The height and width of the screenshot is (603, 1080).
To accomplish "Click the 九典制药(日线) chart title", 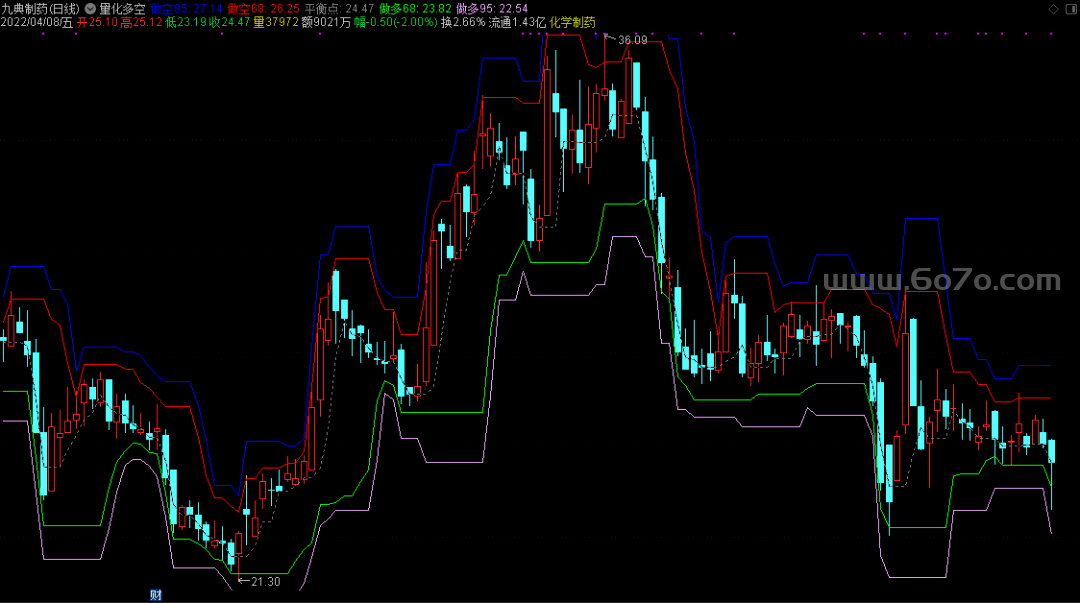I will click(x=41, y=9).
